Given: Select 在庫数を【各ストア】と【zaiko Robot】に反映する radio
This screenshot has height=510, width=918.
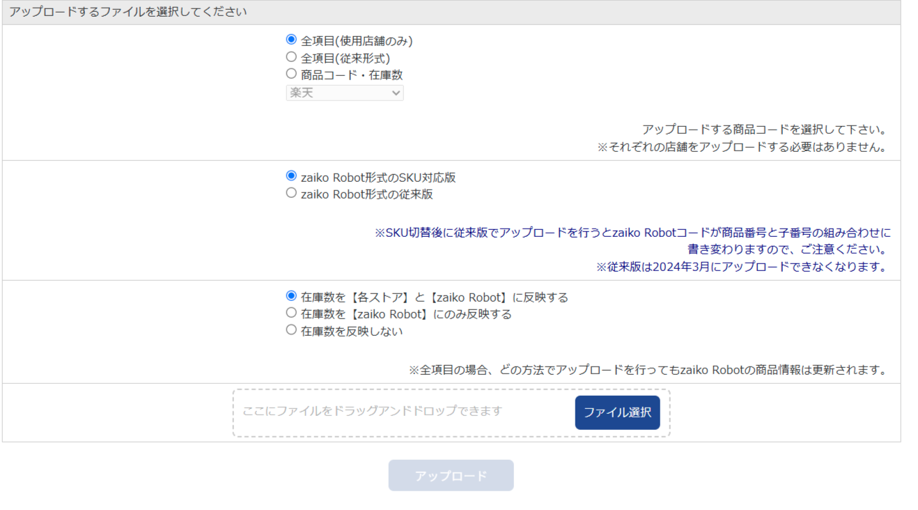Looking at the screenshot, I should (291, 296).
